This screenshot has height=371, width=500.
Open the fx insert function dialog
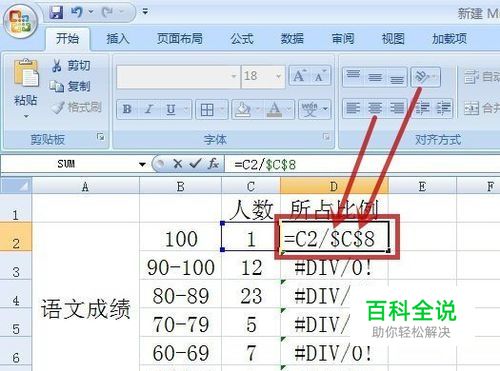[x=213, y=164]
